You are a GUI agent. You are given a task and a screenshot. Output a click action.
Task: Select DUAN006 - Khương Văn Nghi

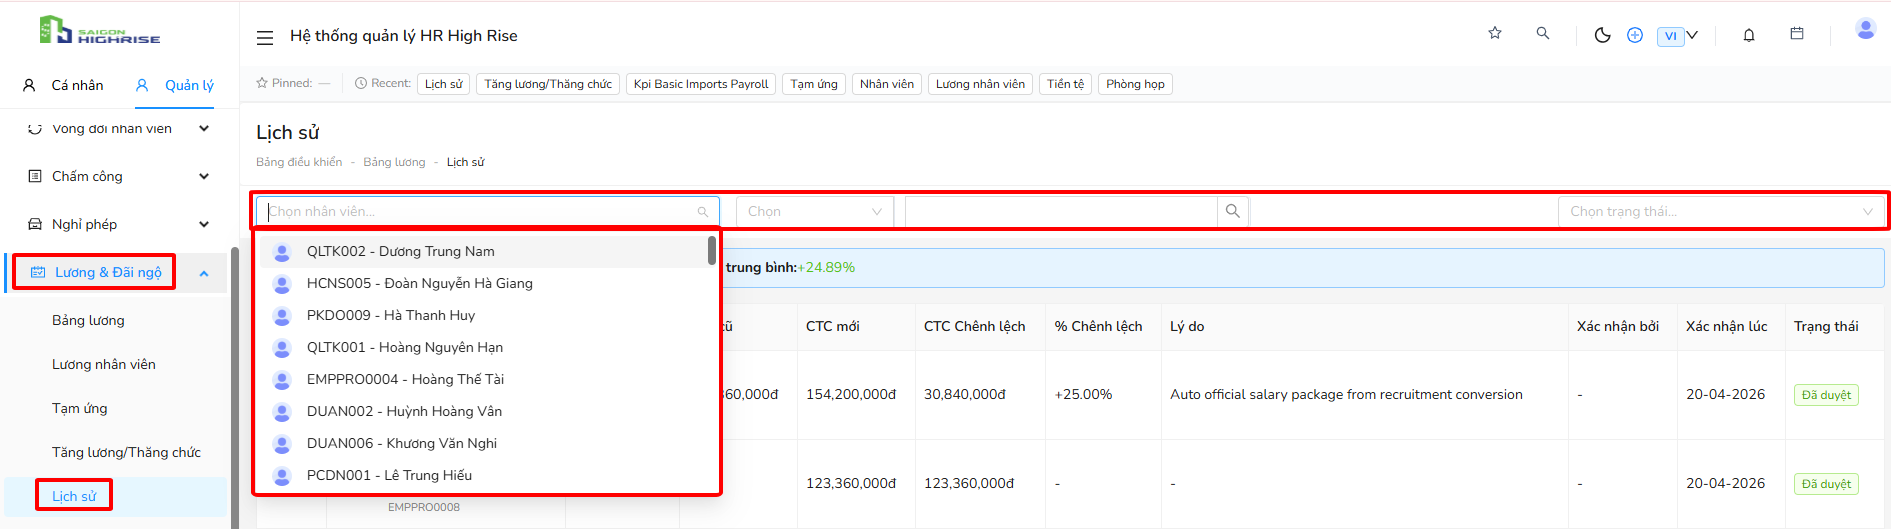coord(484,443)
